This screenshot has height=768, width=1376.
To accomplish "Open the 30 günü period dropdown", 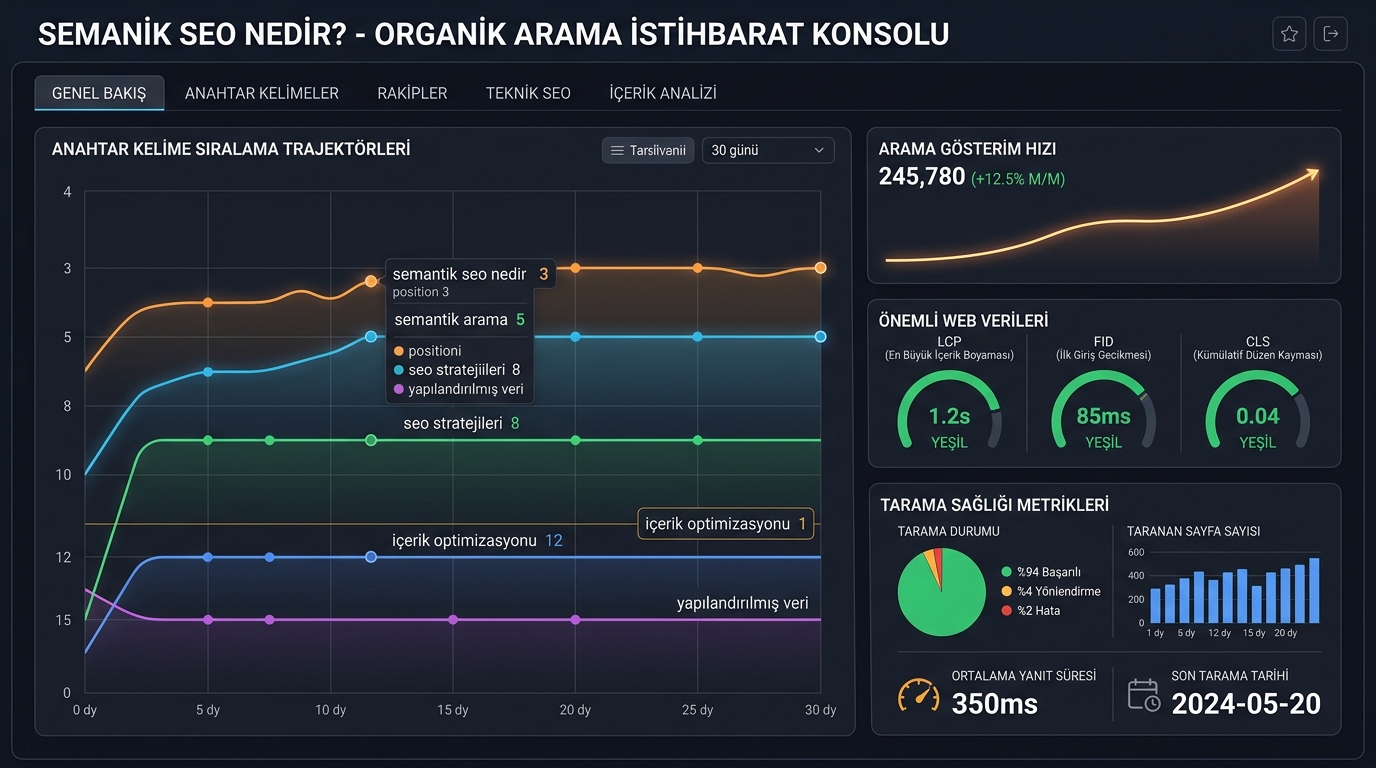I will (768, 150).
